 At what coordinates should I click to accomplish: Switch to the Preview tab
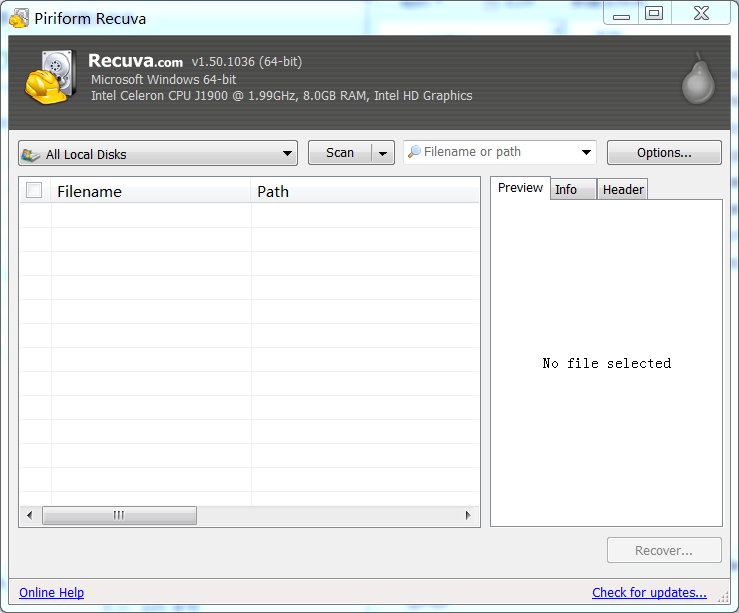point(520,188)
